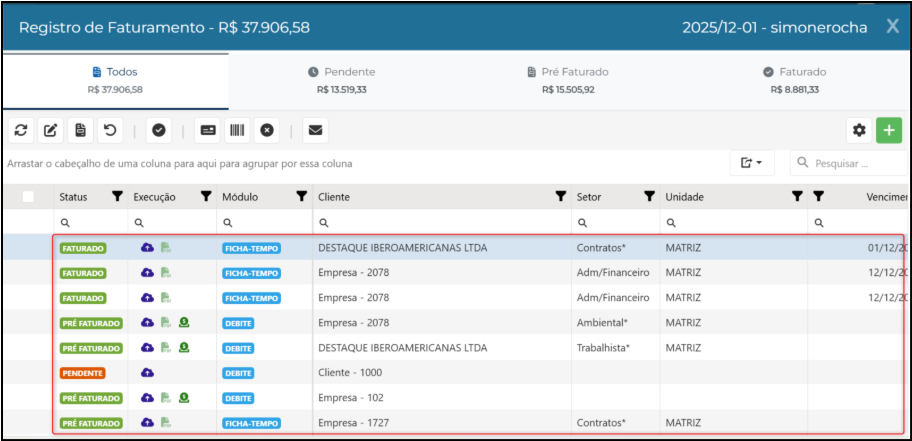Image resolution: width=912 pixels, height=441 pixels.
Task: Click the Módulo column filter-row search box
Action: tap(265, 222)
